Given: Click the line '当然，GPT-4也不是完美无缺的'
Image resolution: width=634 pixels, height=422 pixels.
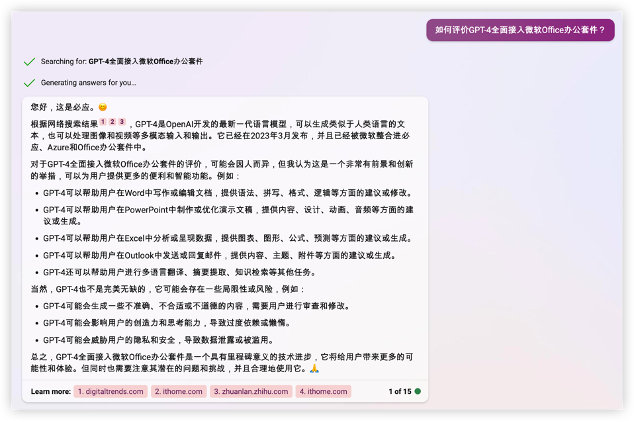Looking at the screenshot, I should click(168, 289).
